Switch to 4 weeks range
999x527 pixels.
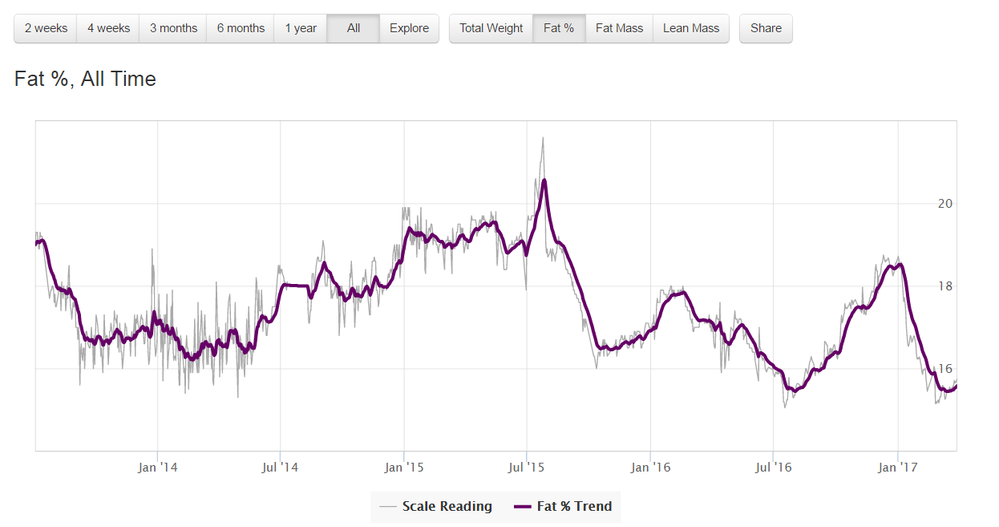(108, 28)
